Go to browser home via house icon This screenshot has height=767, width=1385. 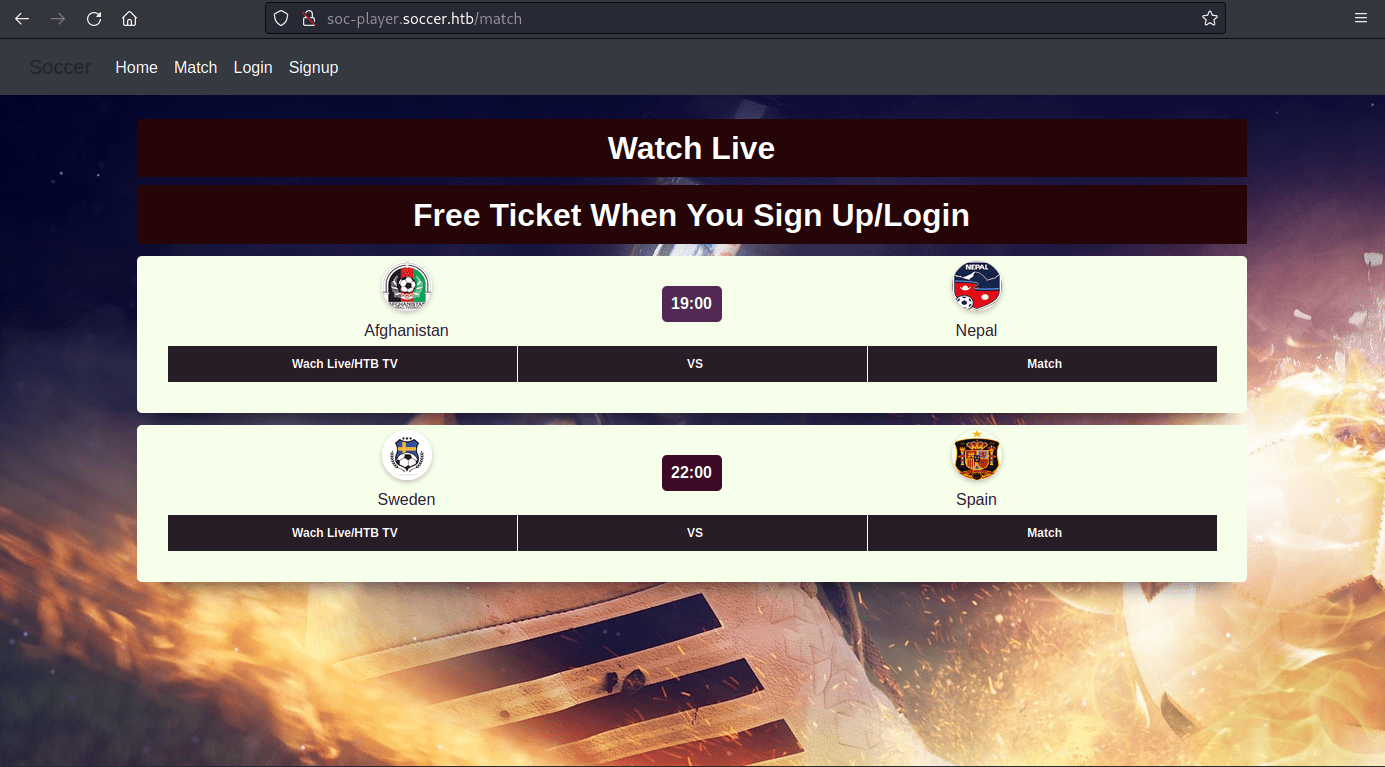tap(129, 18)
